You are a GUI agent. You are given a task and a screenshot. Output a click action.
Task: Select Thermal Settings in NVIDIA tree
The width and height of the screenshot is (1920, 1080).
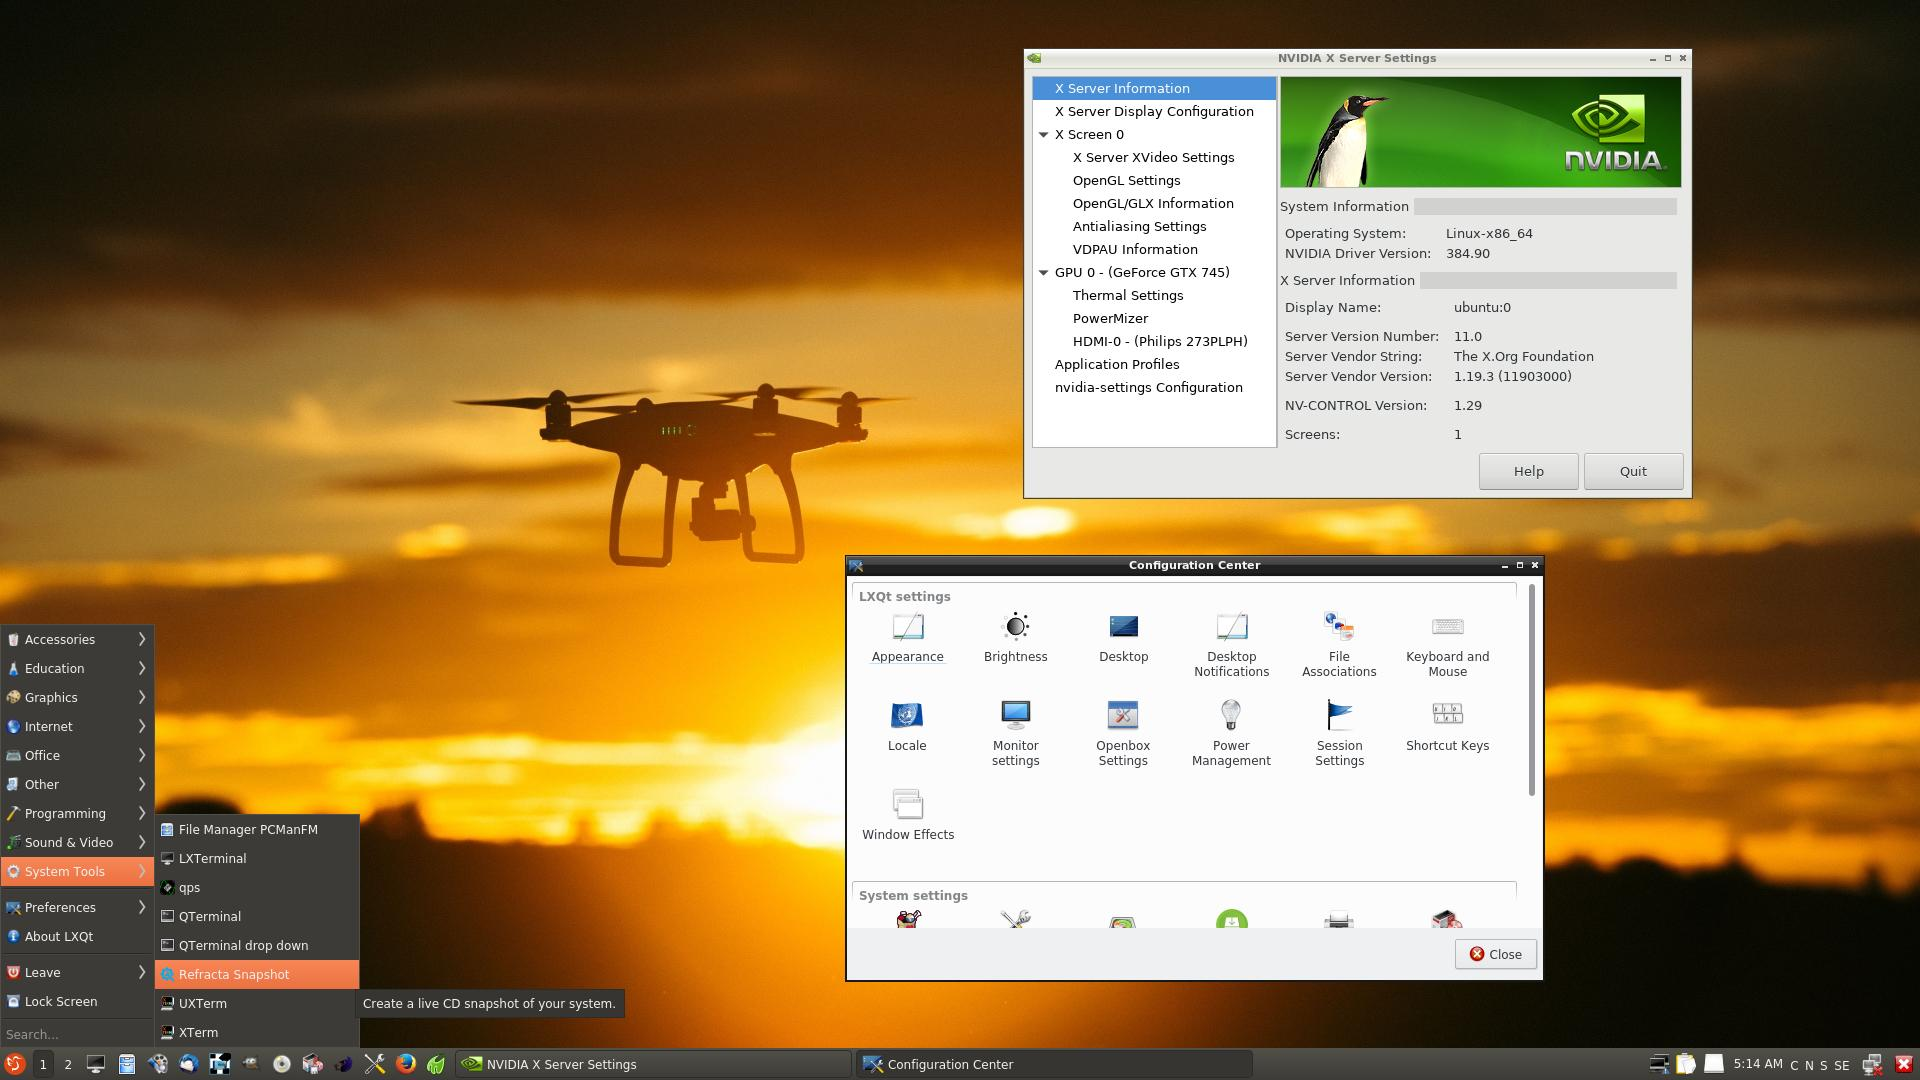point(1127,295)
